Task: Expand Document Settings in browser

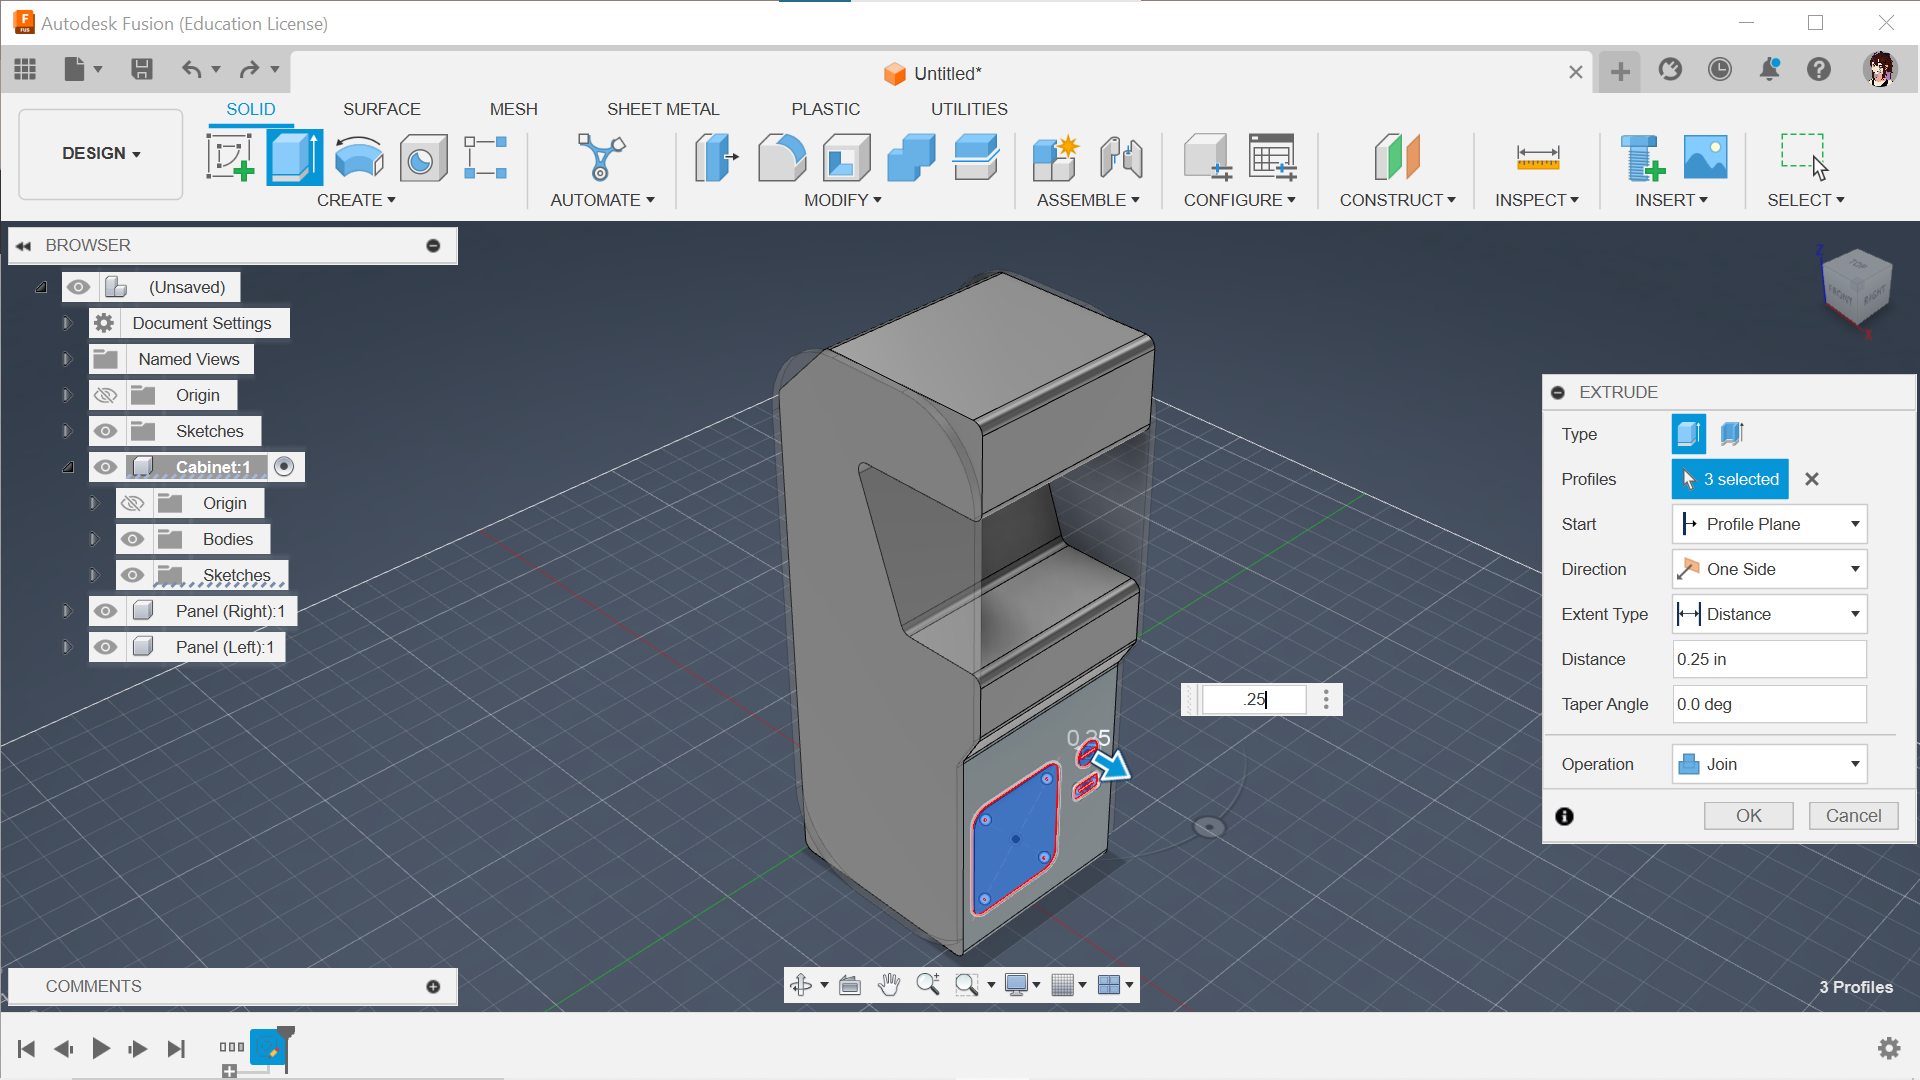Action: [x=67, y=322]
